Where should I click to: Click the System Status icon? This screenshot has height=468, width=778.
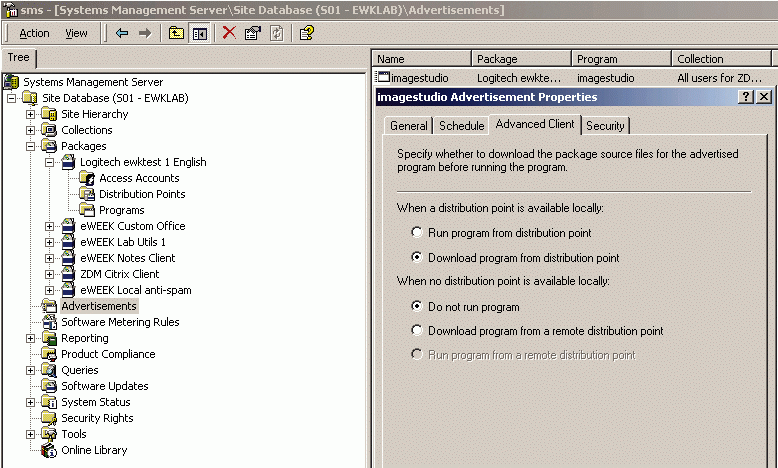pos(49,402)
